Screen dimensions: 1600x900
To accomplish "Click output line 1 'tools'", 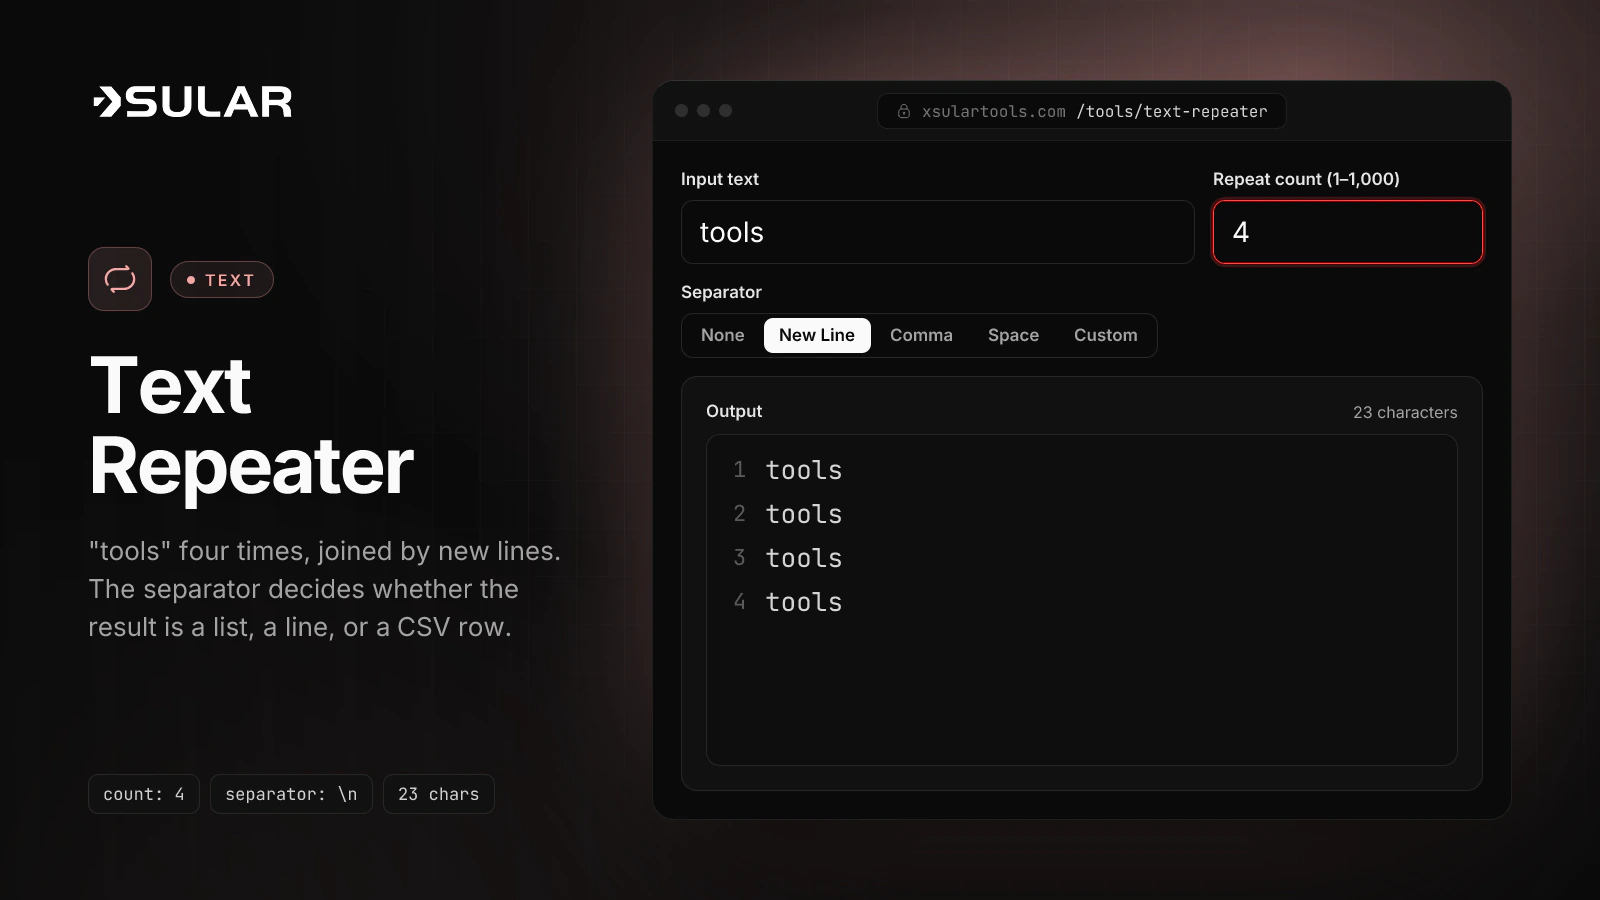I will (x=804, y=470).
